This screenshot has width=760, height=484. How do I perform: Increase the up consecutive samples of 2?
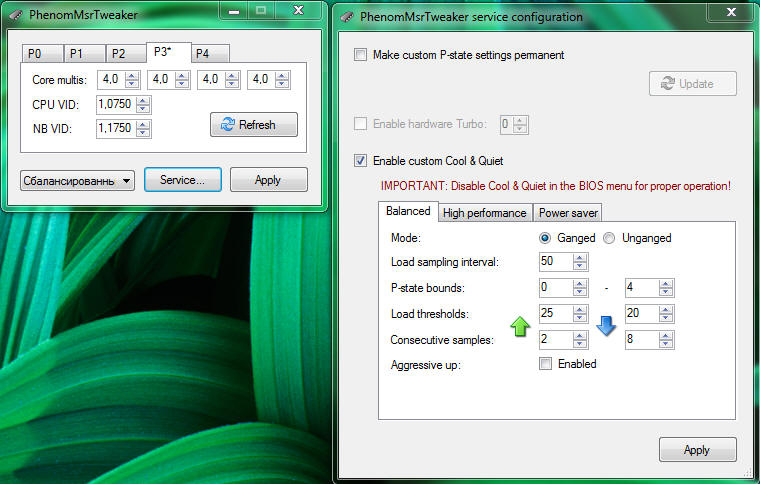point(580,336)
